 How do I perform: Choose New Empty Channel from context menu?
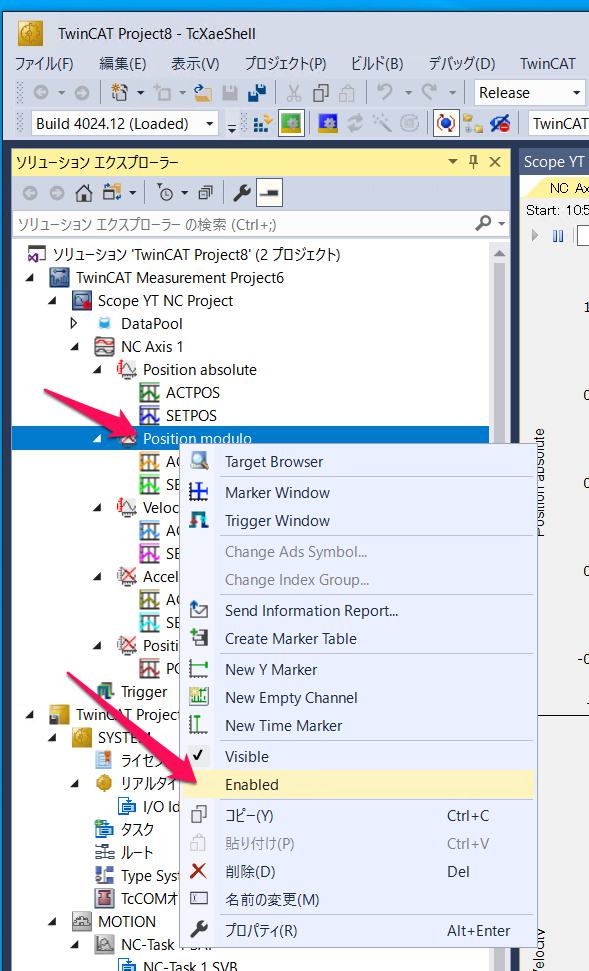(x=359, y=698)
